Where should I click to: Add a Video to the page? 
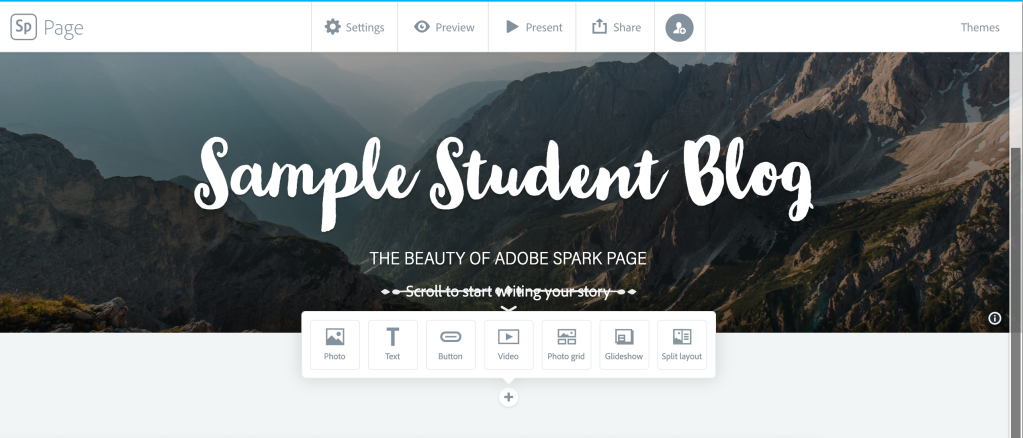[x=508, y=345]
